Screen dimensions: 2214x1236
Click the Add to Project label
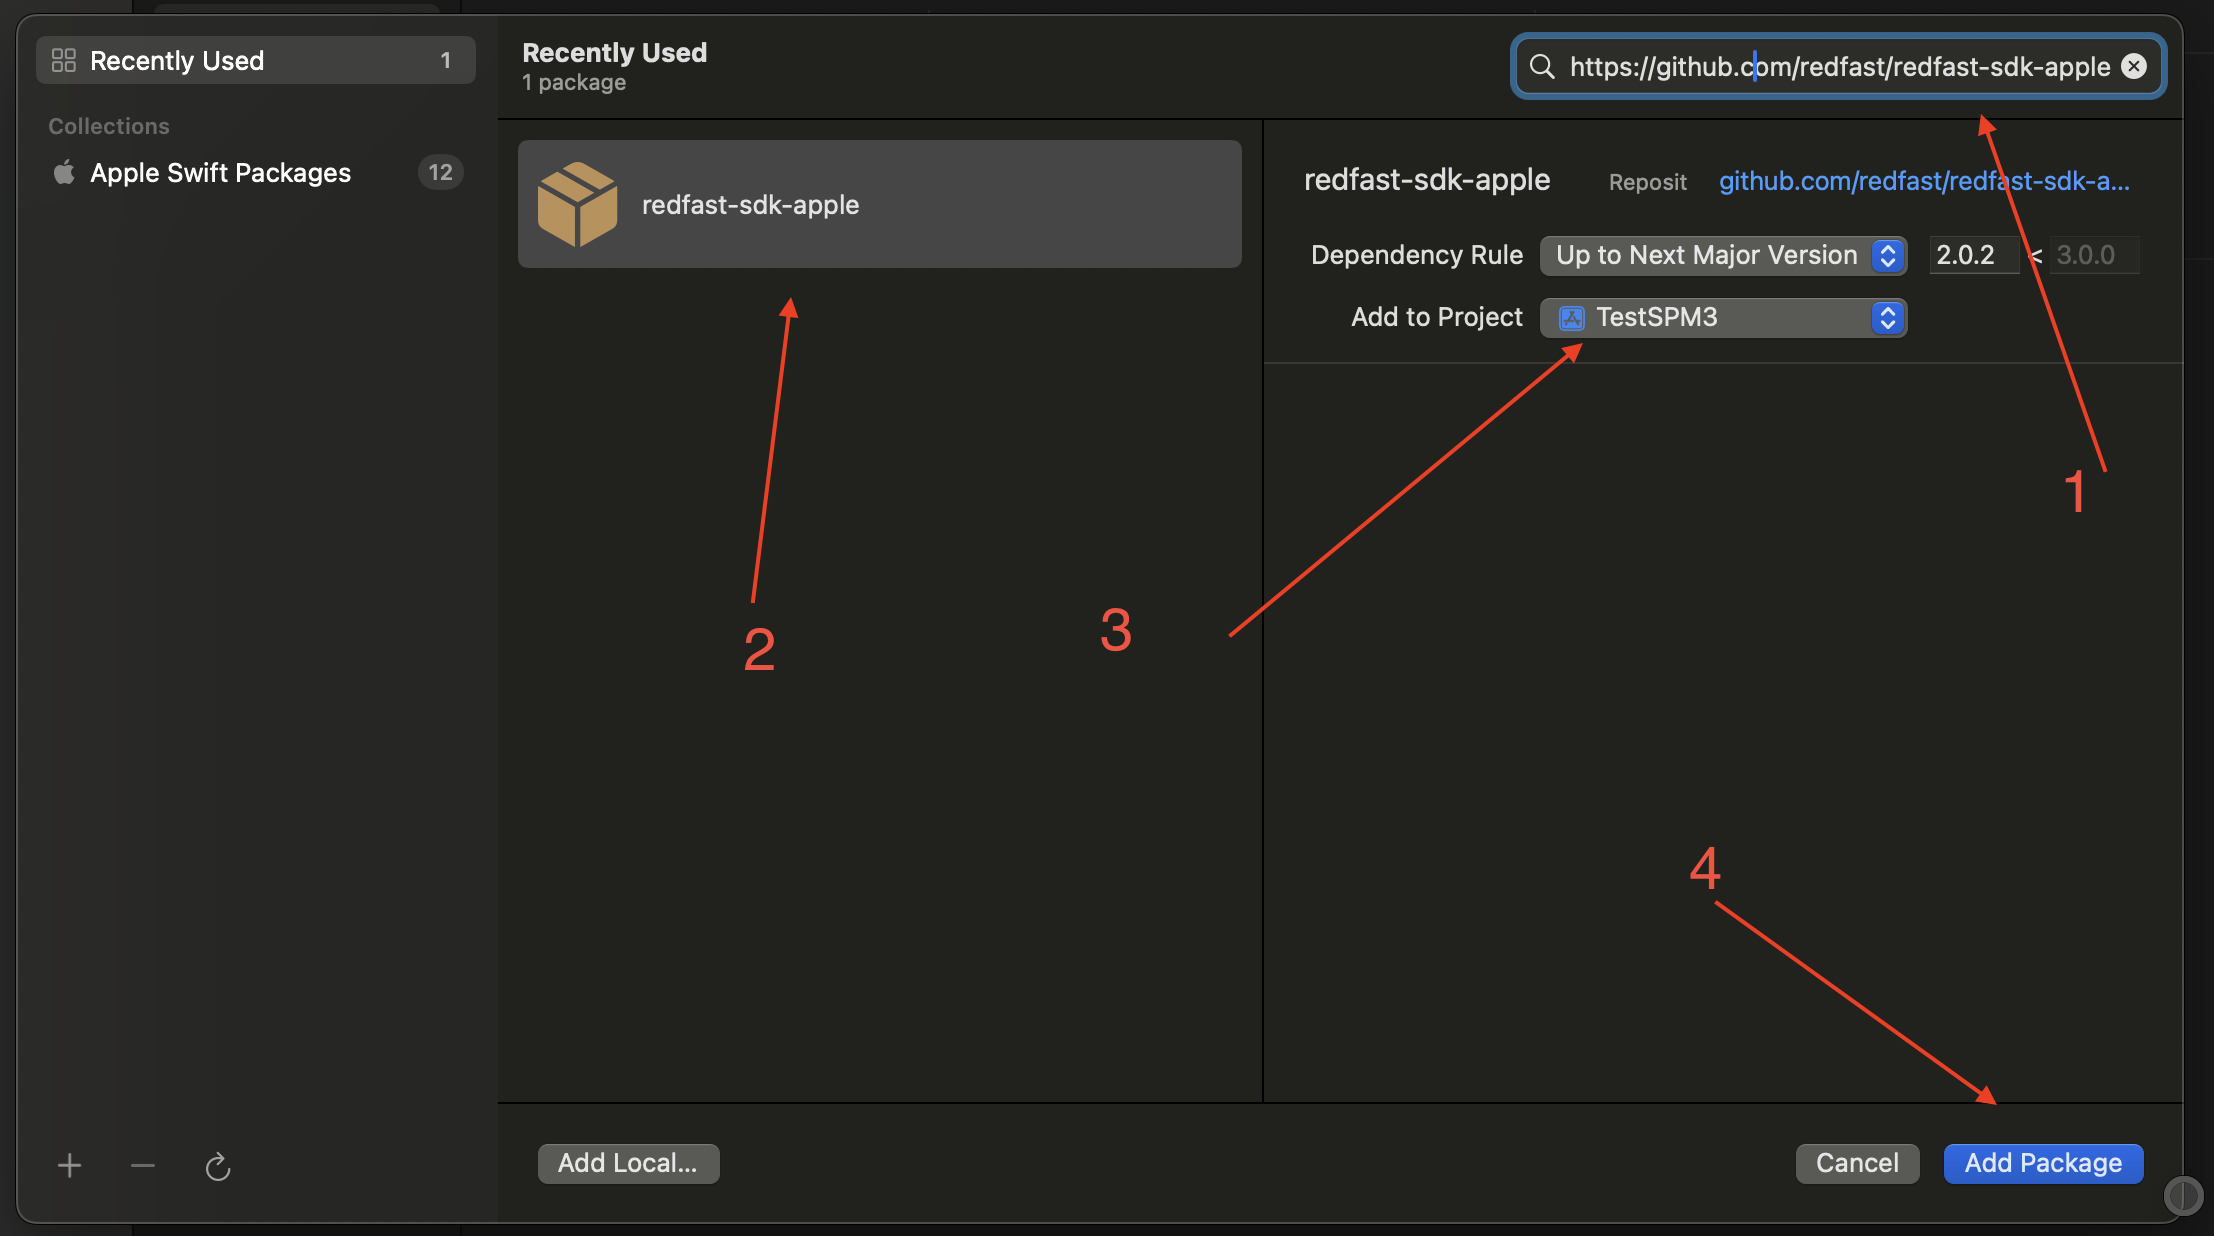[1437, 317]
